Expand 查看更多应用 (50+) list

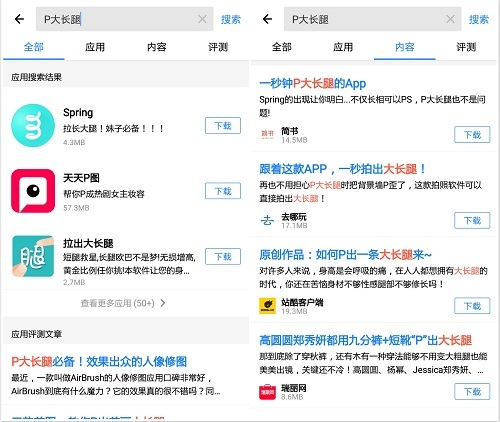(123, 303)
